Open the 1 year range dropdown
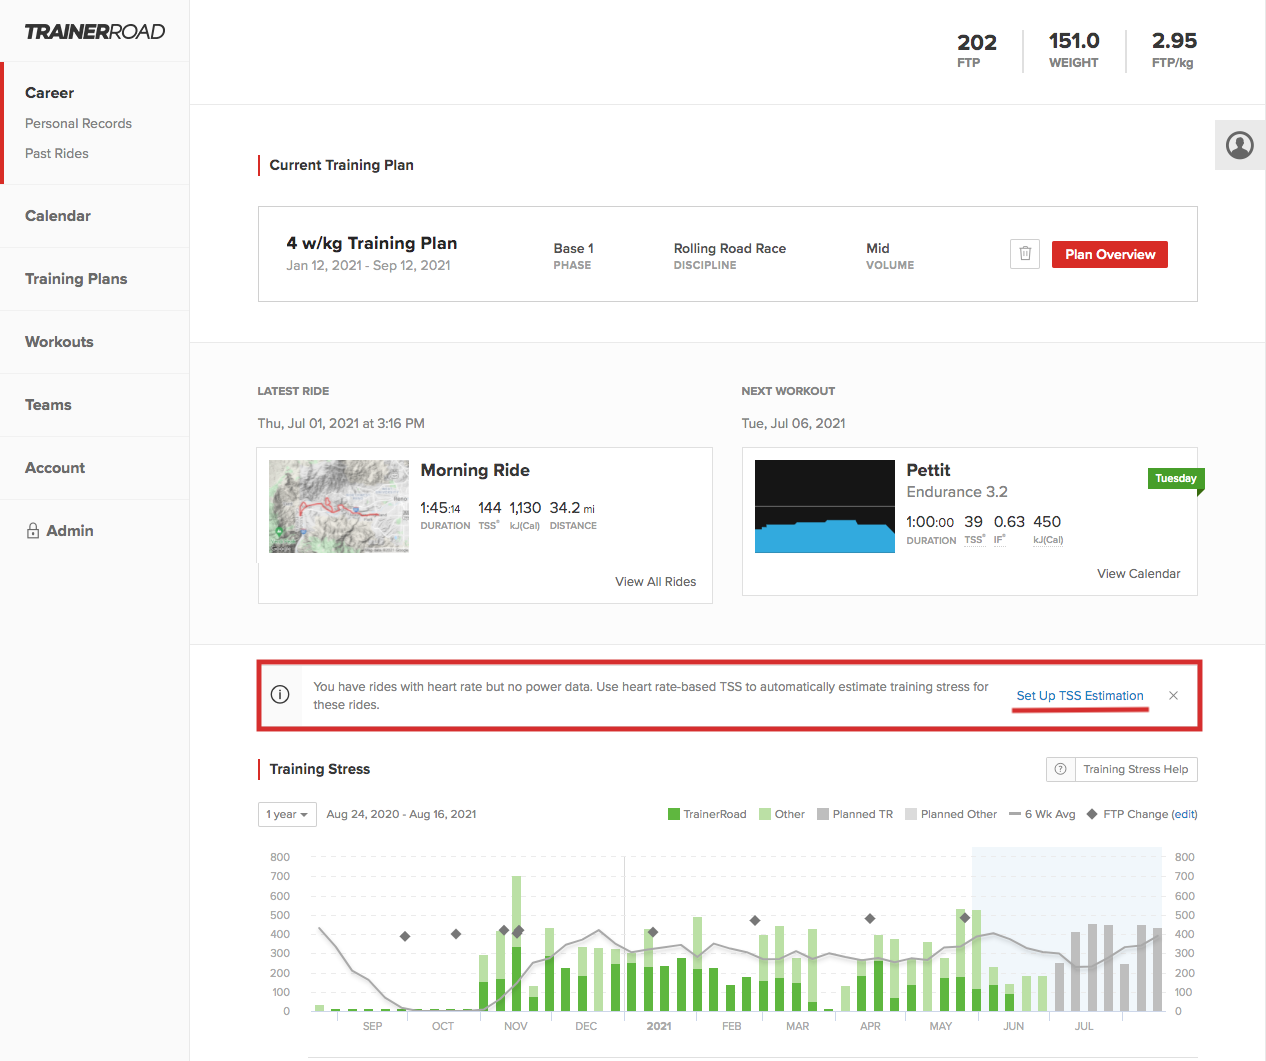This screenshot has height=1061, width=1266. (287, 814)
